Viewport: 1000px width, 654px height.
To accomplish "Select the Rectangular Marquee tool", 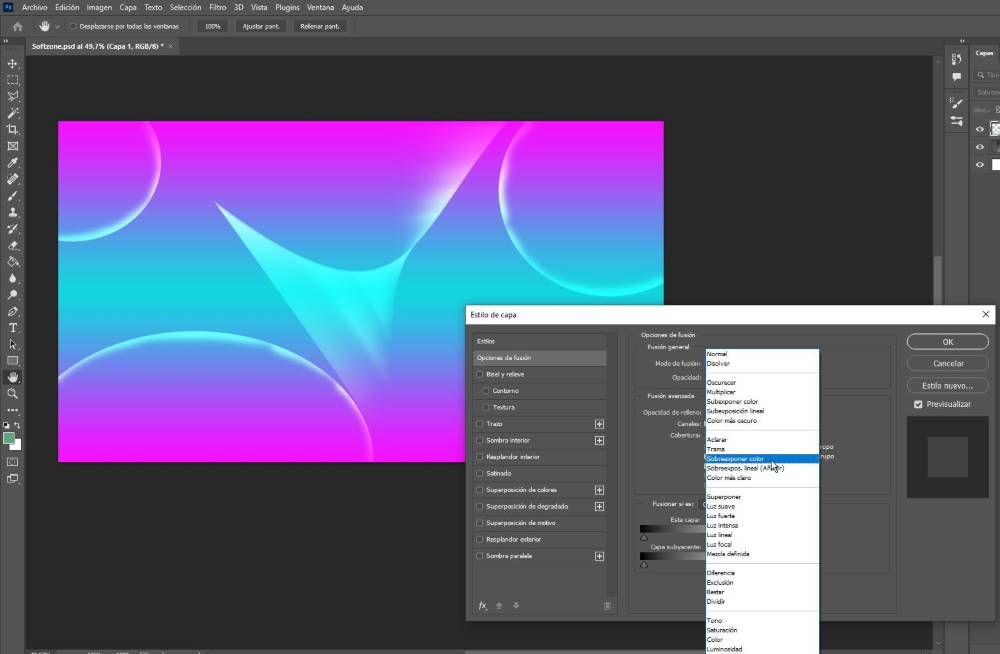I will (x=12, y=80).
